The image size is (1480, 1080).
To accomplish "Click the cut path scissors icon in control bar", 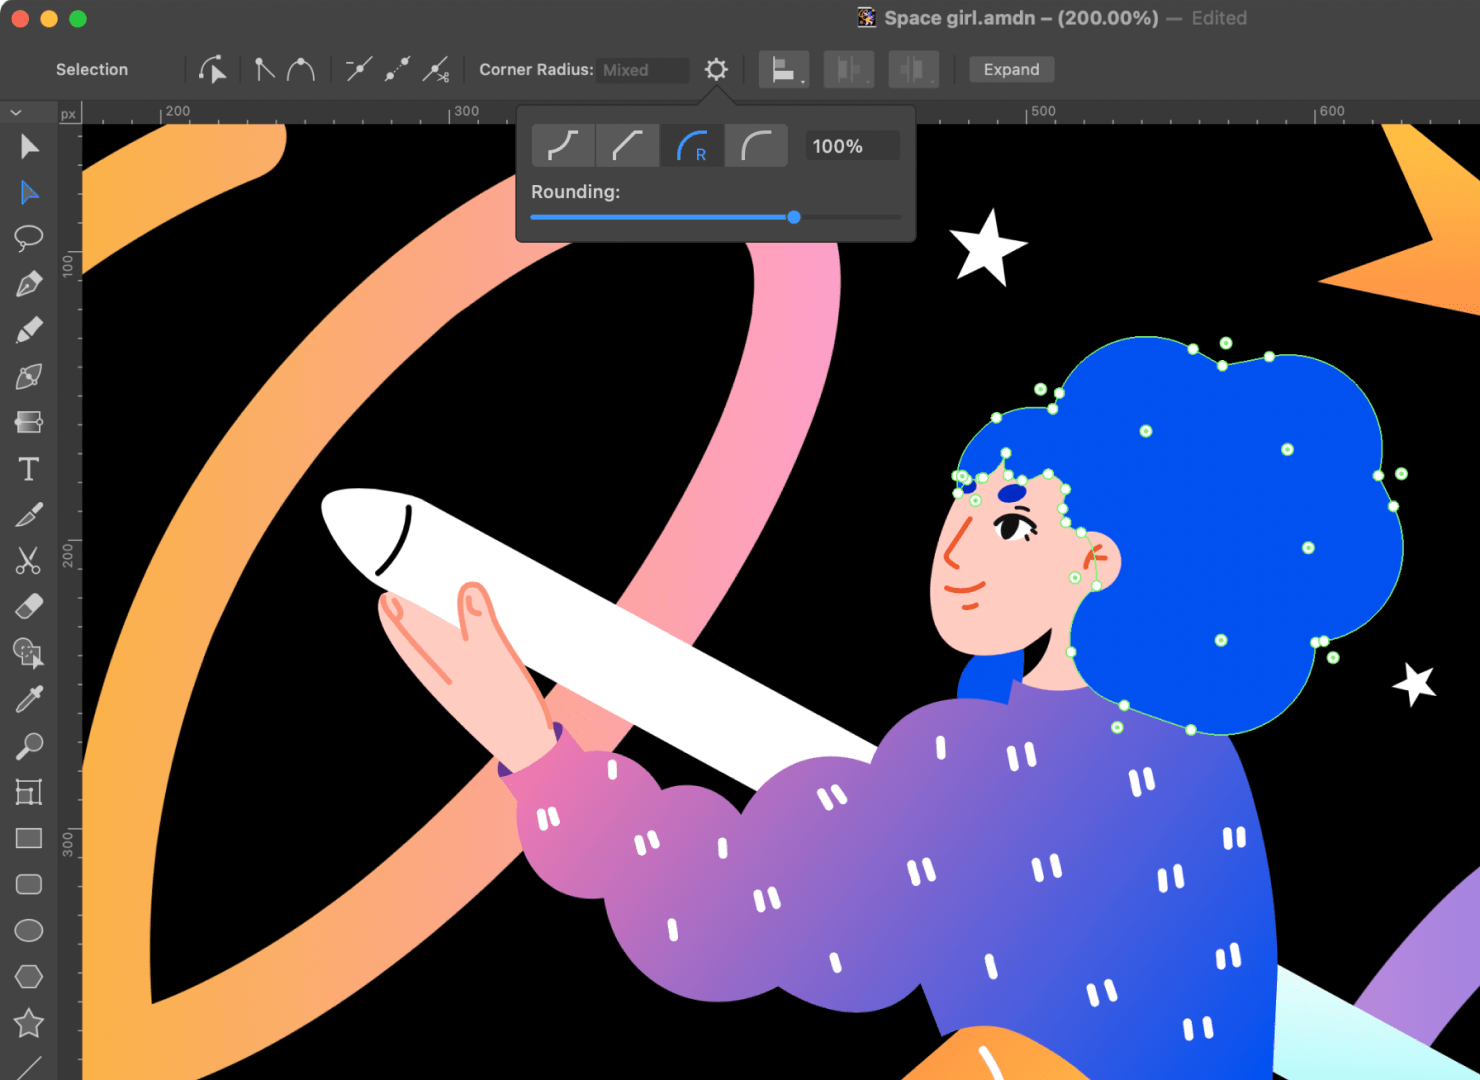I will [436, 69].
